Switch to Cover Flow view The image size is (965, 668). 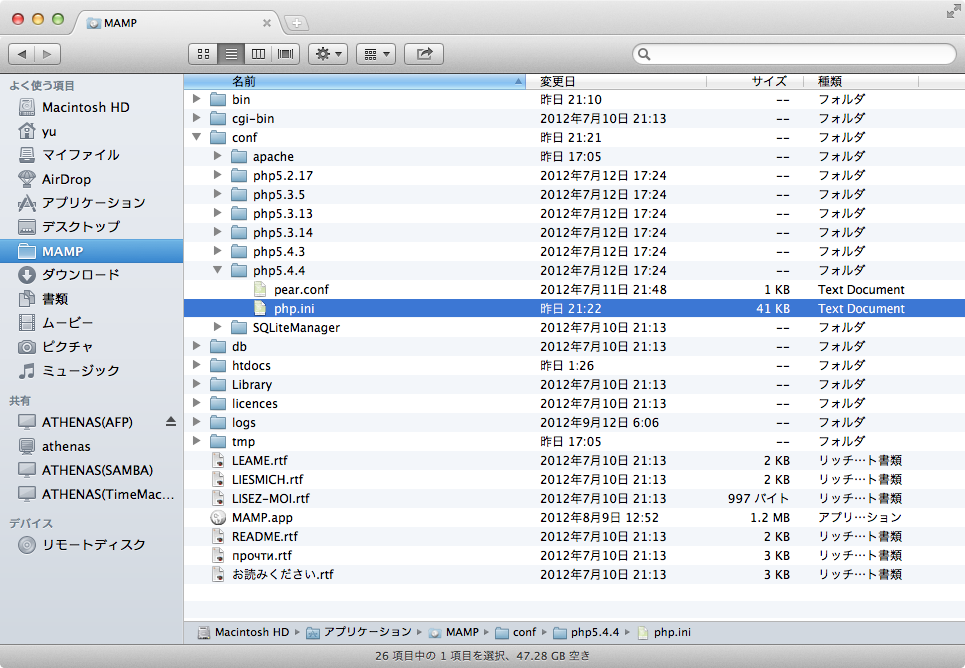click(x=286, y=54)
